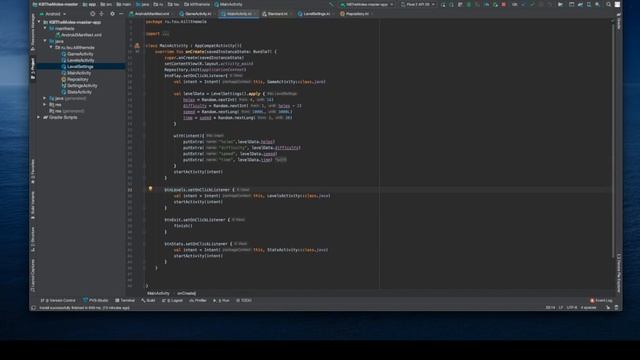Open Resource Manager side tool tab
Viewport: 640px width, 360px height.
pyautogui.click(x=33, y=33)
